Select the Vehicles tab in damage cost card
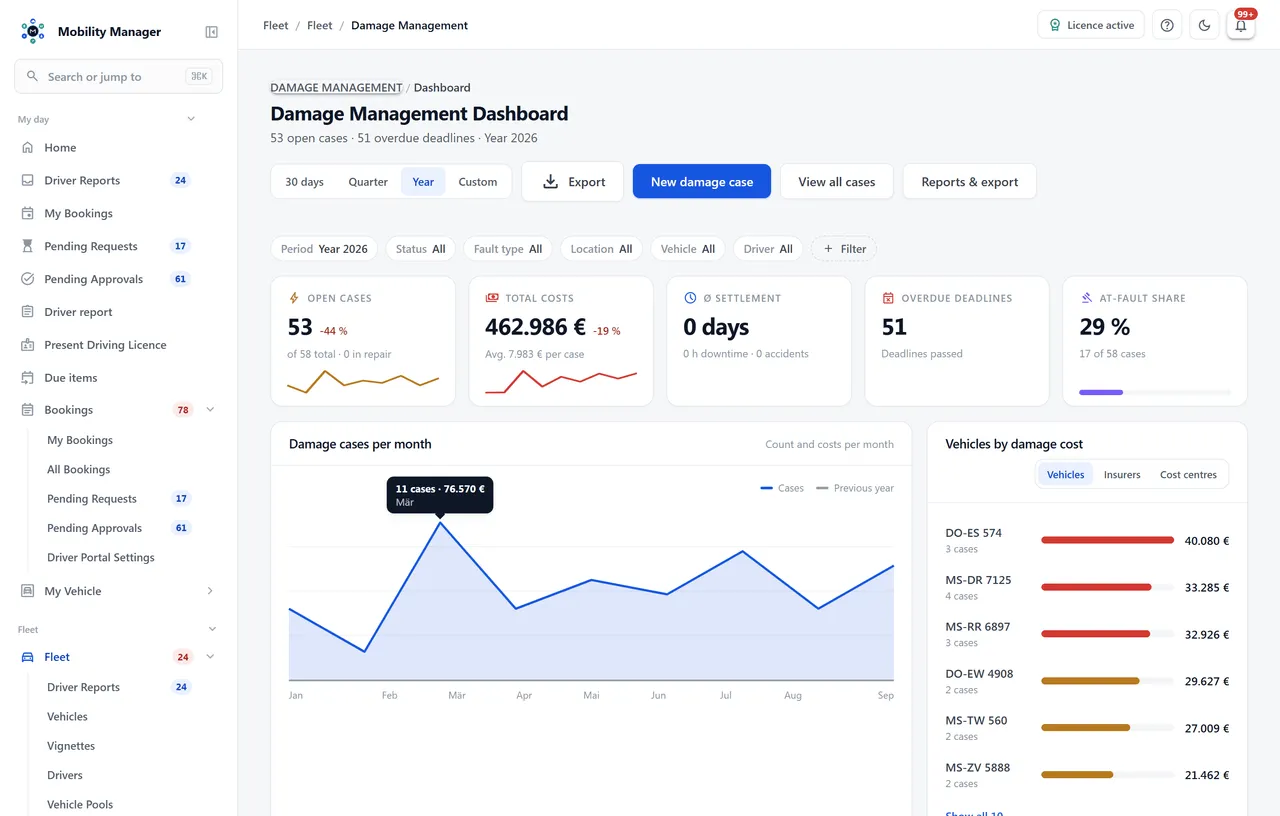Screen dimensions: 1280x816 tap(1065, 475)
